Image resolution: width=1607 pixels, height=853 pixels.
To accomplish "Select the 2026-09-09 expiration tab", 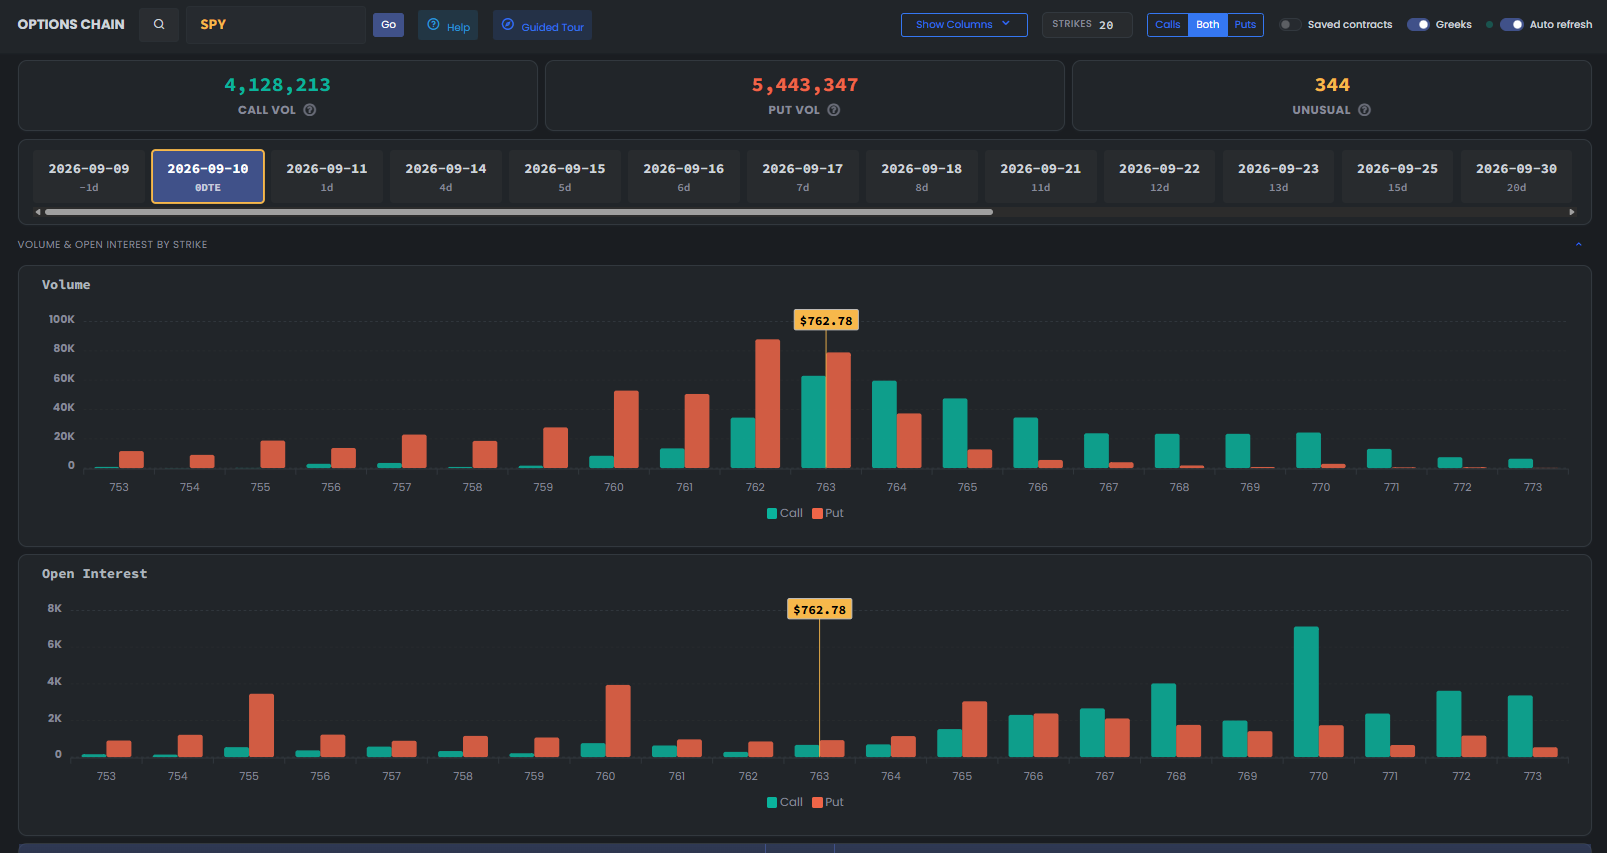I will 89,177.
